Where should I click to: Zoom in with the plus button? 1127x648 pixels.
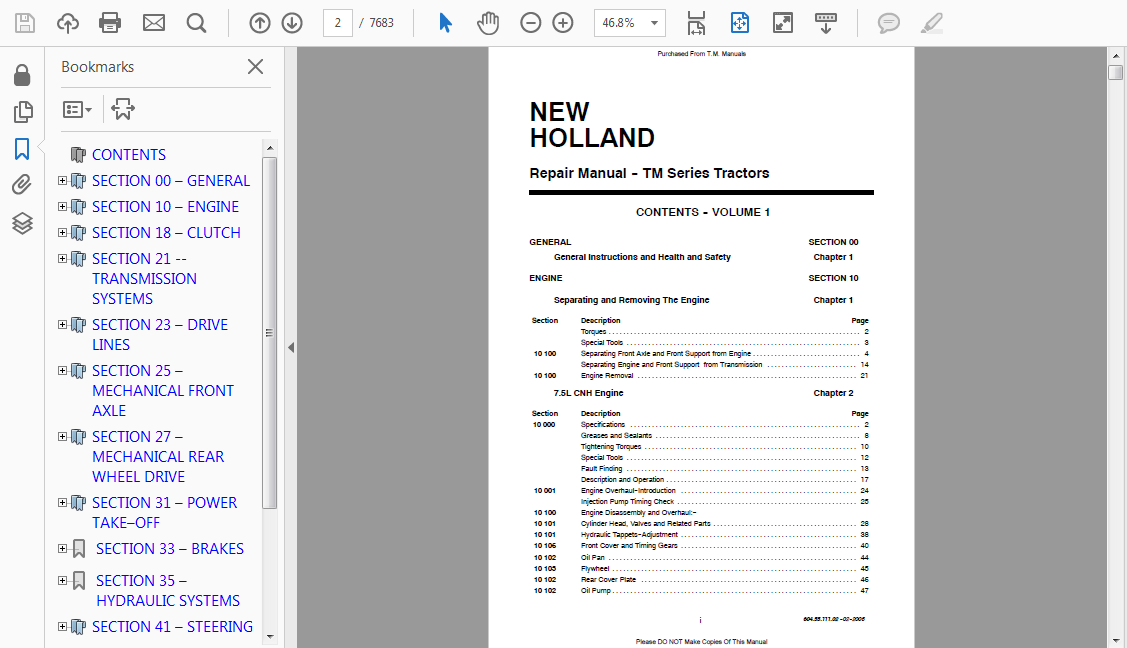pyautogui.click(x=563, y=23)
